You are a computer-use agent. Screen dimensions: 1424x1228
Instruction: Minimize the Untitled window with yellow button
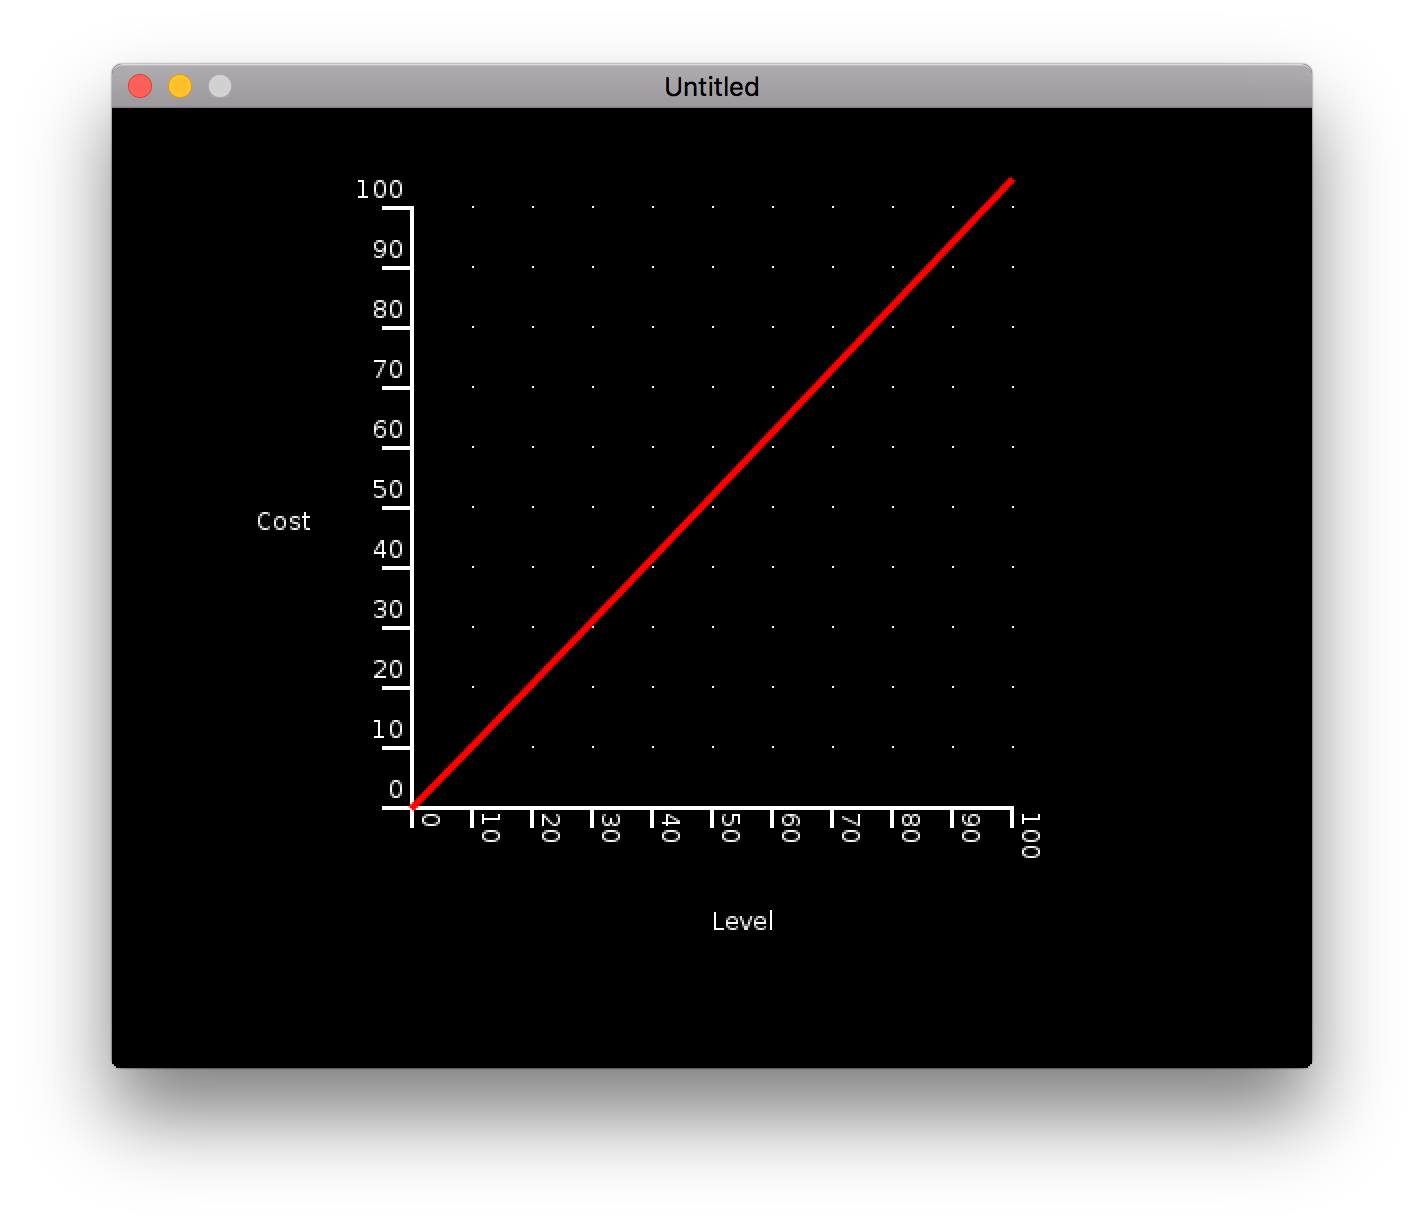180,87
